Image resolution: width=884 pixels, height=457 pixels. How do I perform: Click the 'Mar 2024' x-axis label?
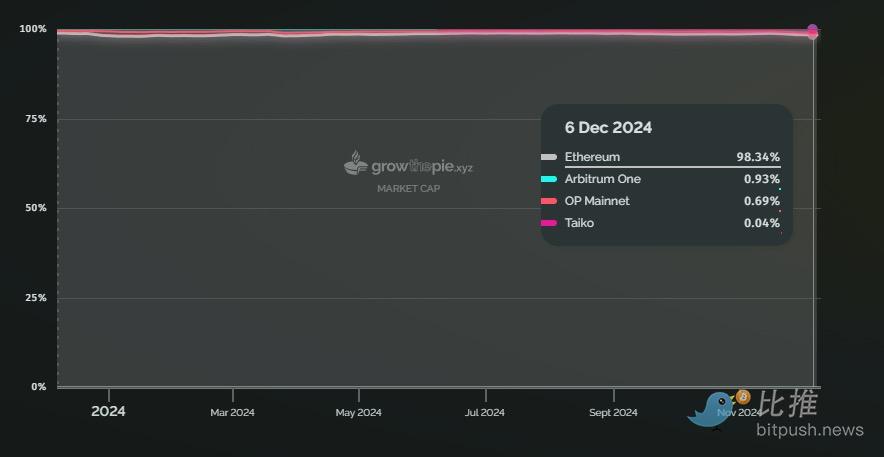(x=232, y=412)
